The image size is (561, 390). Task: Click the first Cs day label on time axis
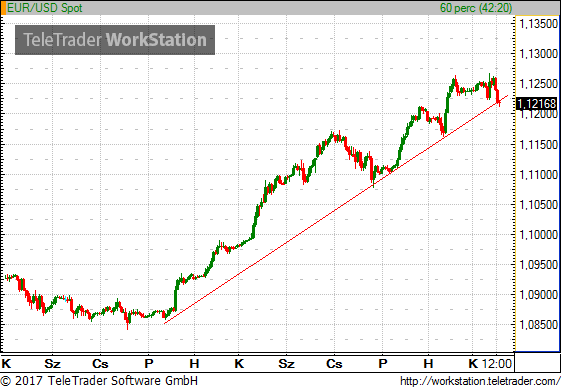[100, 364]
